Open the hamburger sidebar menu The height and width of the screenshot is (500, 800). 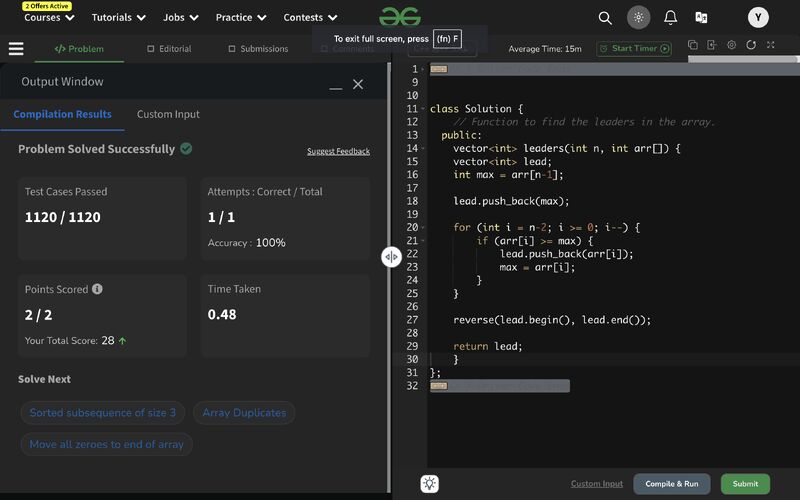coord(16,49)
